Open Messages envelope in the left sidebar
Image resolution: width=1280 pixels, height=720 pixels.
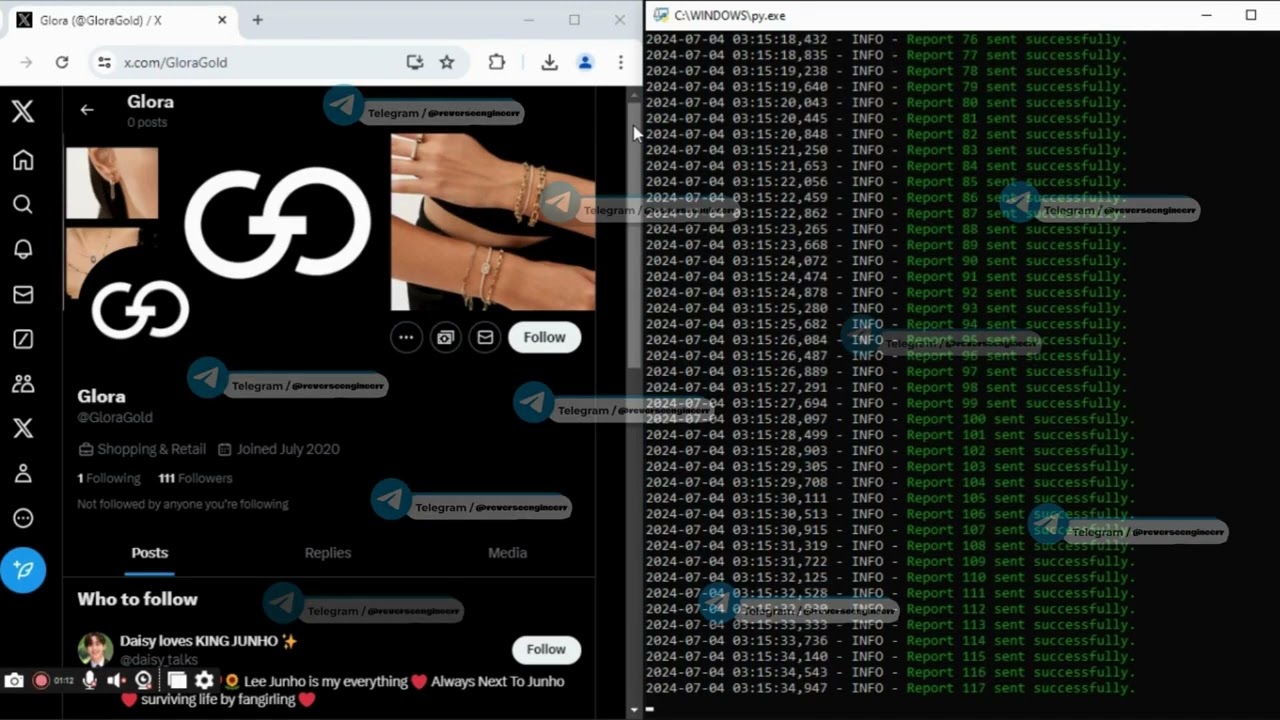point(23,295)
